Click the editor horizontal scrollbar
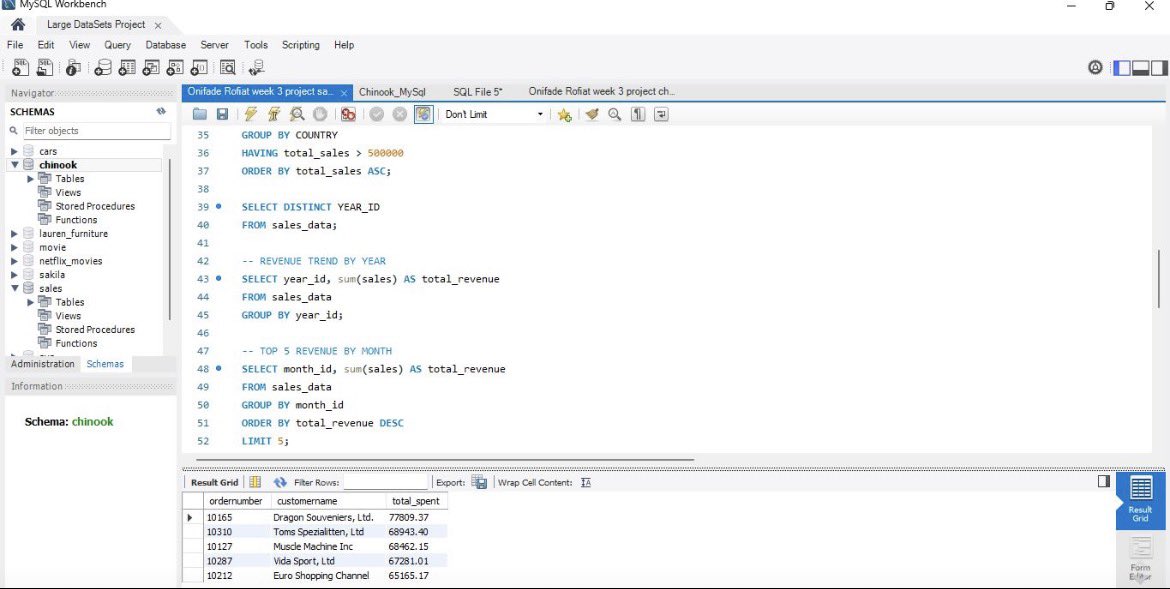The image size is (1170, 589). (x=445, y=461)
